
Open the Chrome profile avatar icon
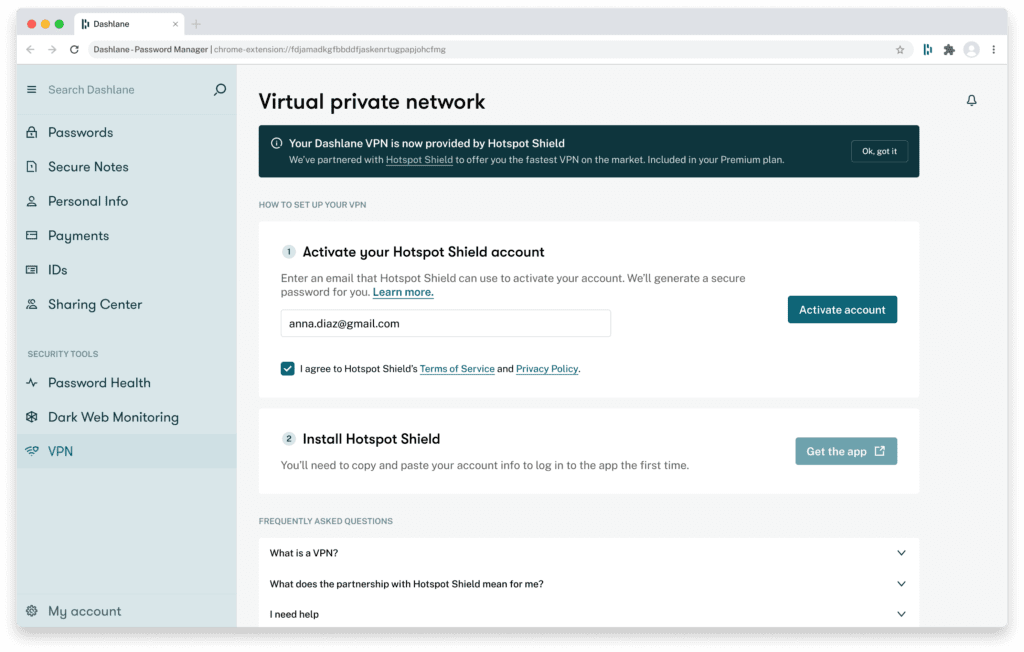tap(971, 49)
